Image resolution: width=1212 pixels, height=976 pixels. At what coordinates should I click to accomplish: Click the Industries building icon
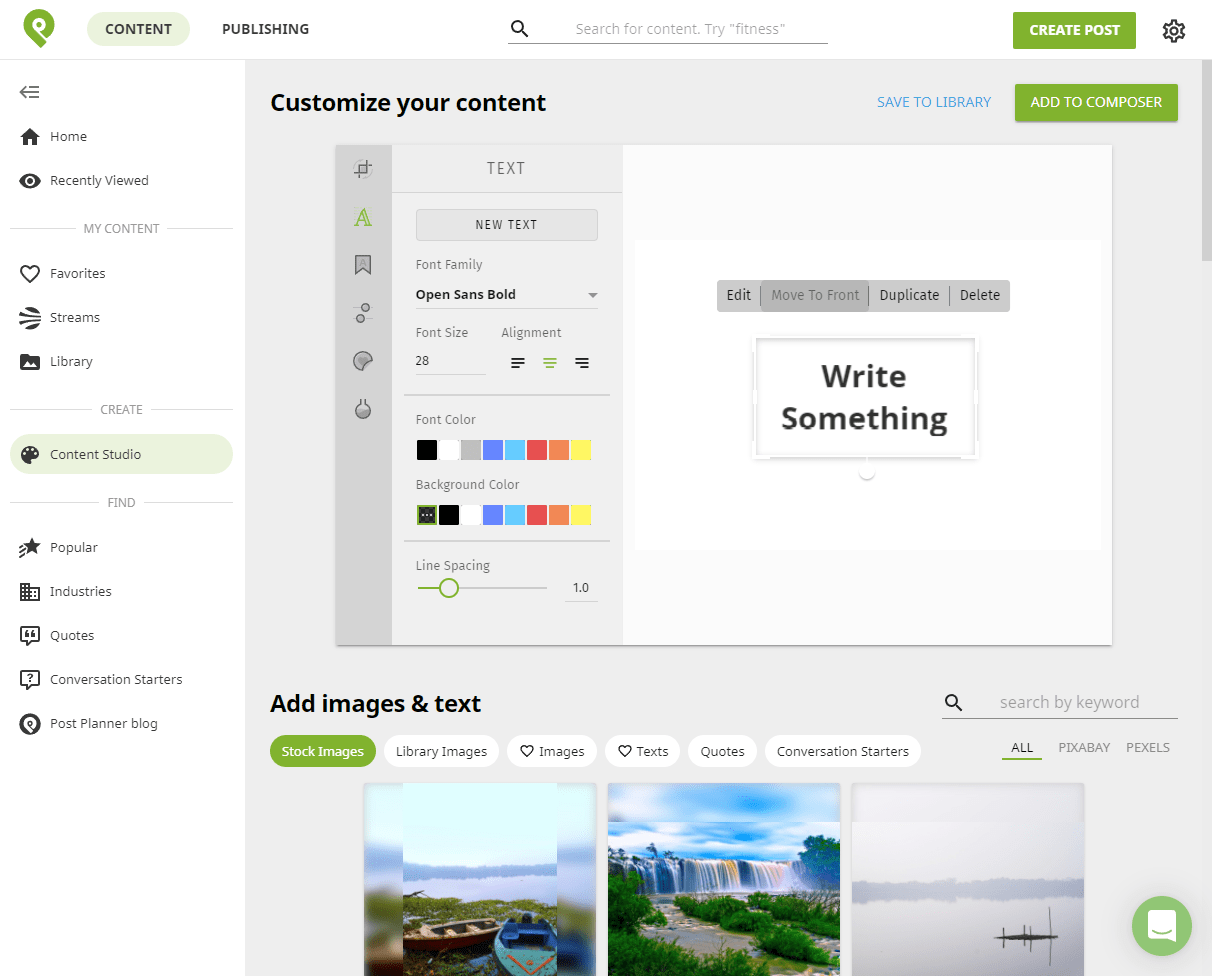click(x=30, y=592)
